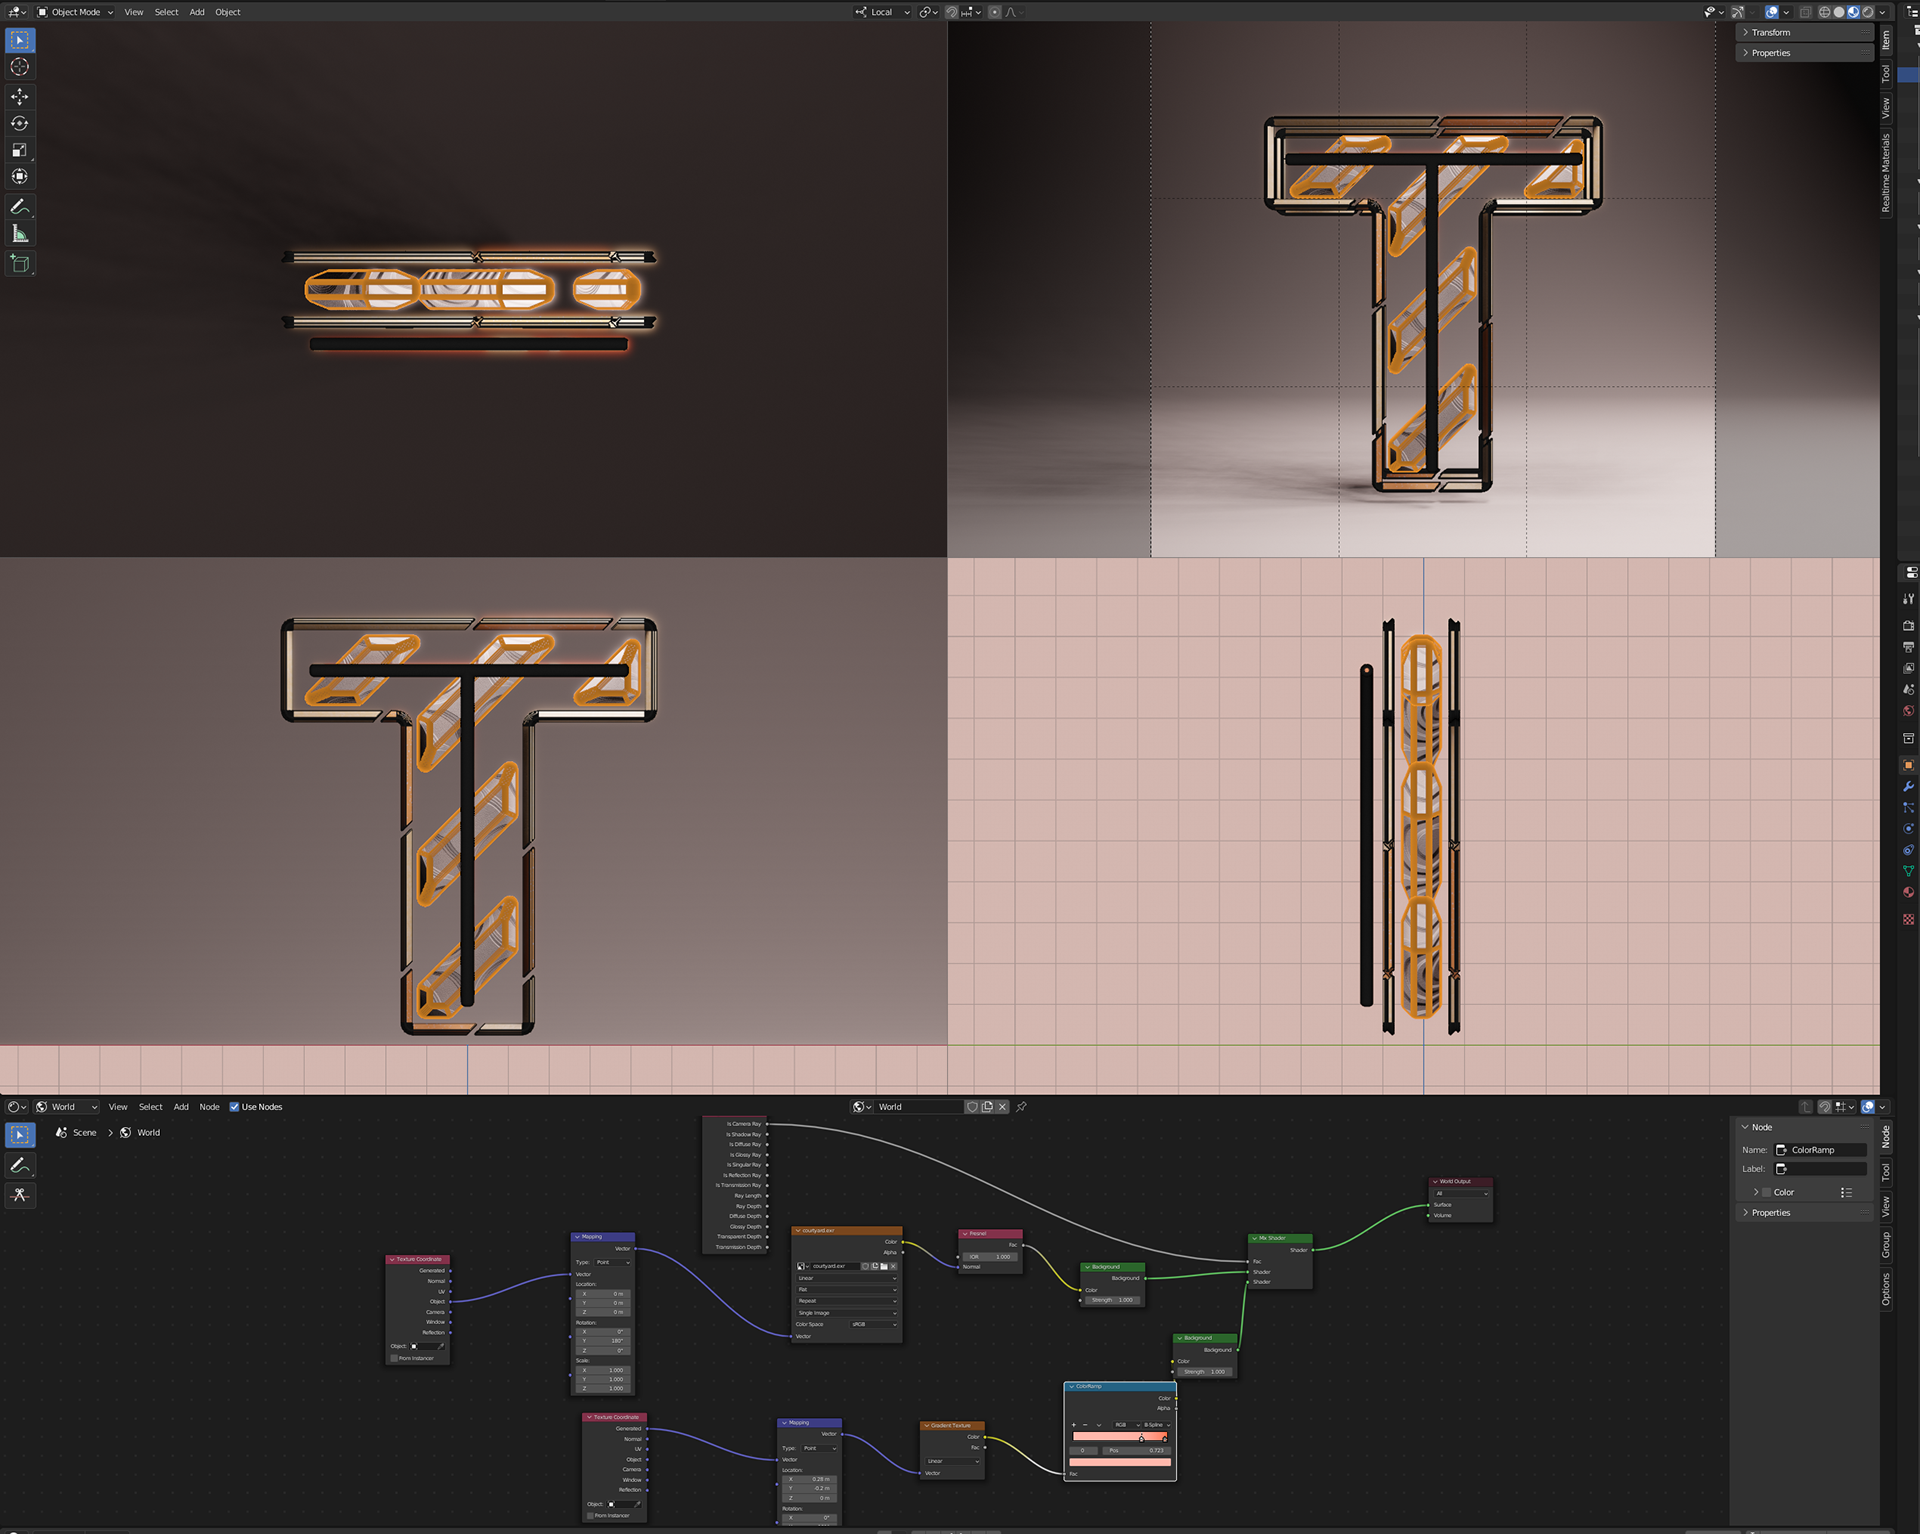Select the 3D Cursor tool
Screen dimensions: 1920x1534
tap(19, 67)
